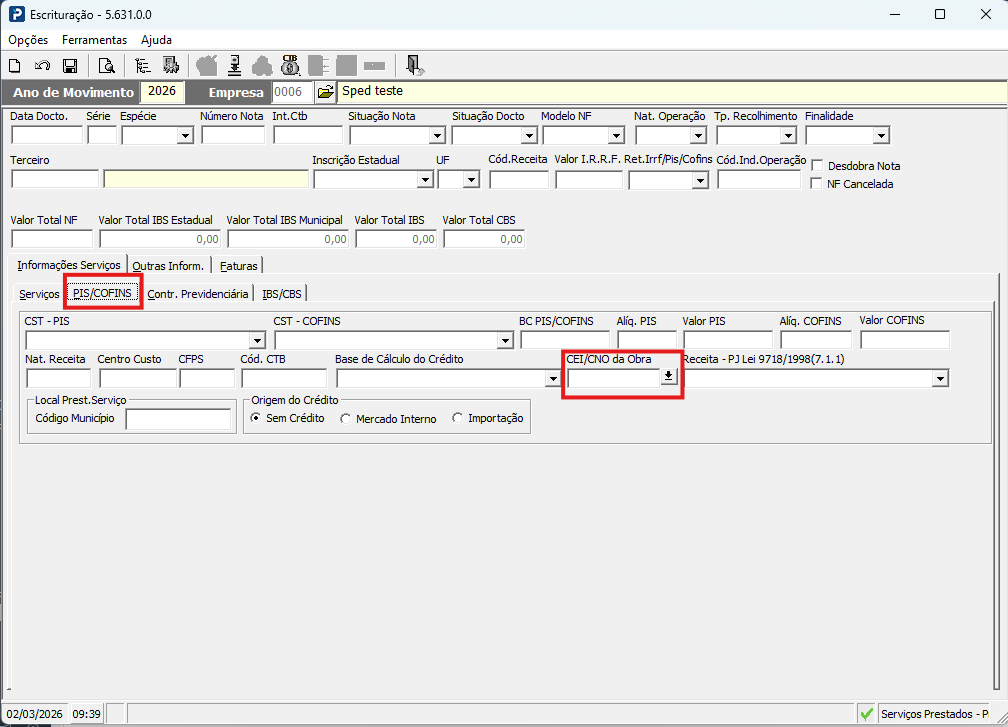1008x727 pixels.
Task: Check the NF Cancelada checkbox
Action: pyautogui.click(x=817, y=184)
